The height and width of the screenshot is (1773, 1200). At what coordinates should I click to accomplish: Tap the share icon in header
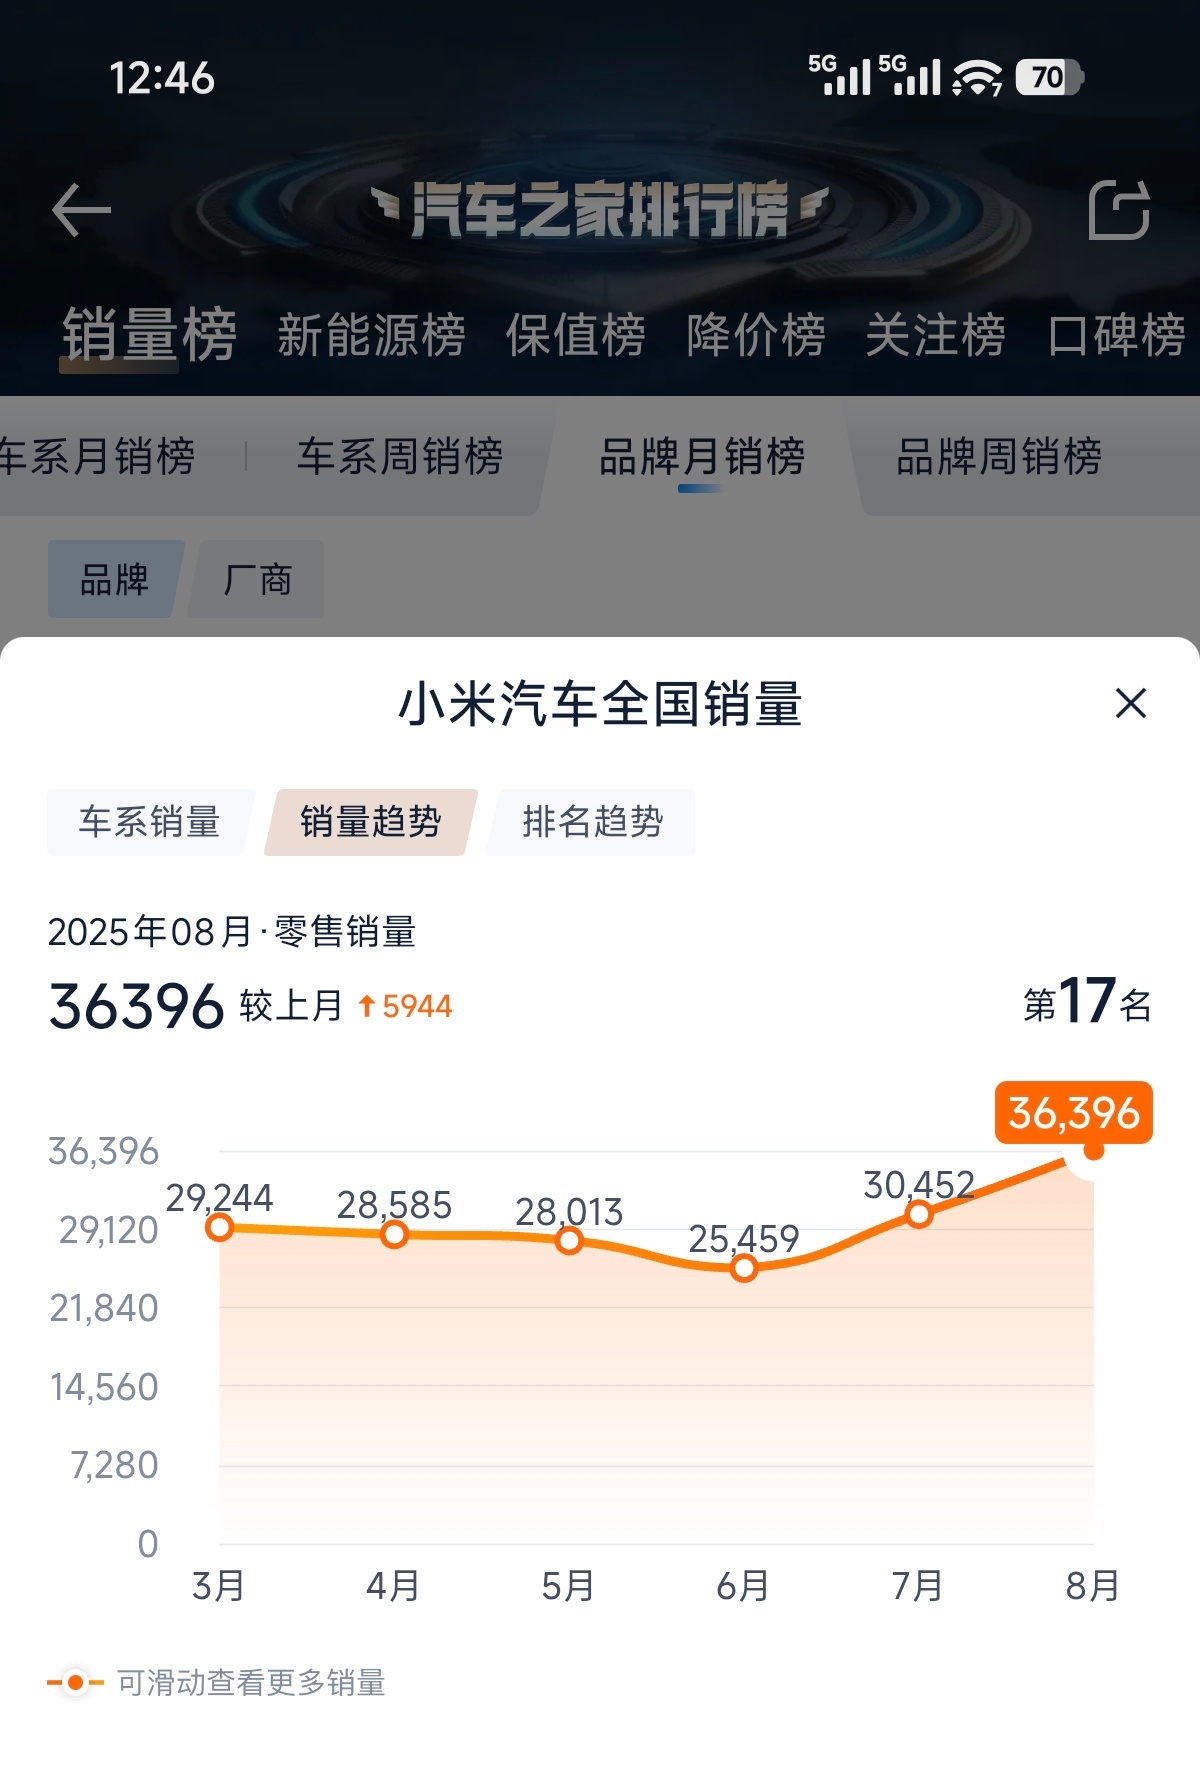(1119, 210)
